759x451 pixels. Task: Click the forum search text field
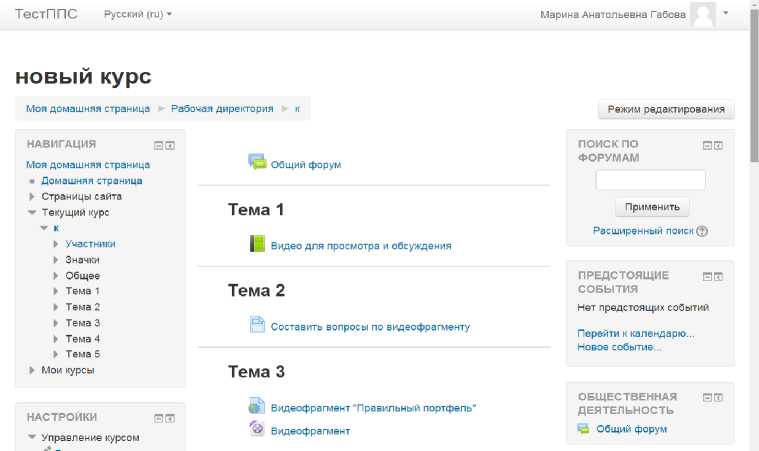[650, 181]
